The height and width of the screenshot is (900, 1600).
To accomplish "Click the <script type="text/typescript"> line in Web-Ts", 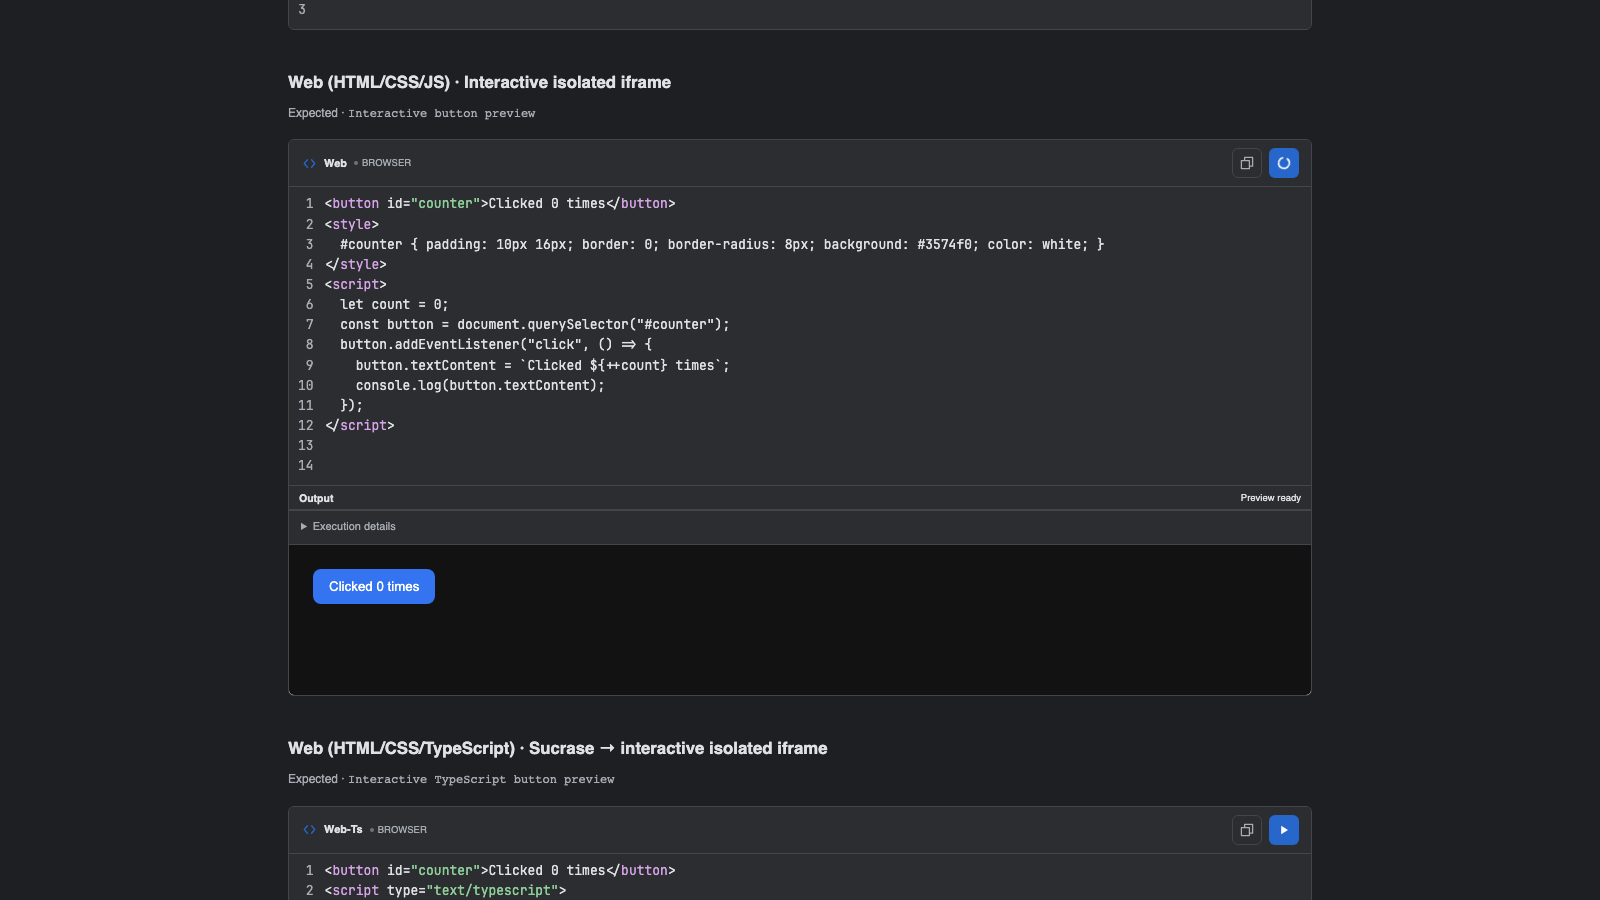I will [x=445, y=891].
